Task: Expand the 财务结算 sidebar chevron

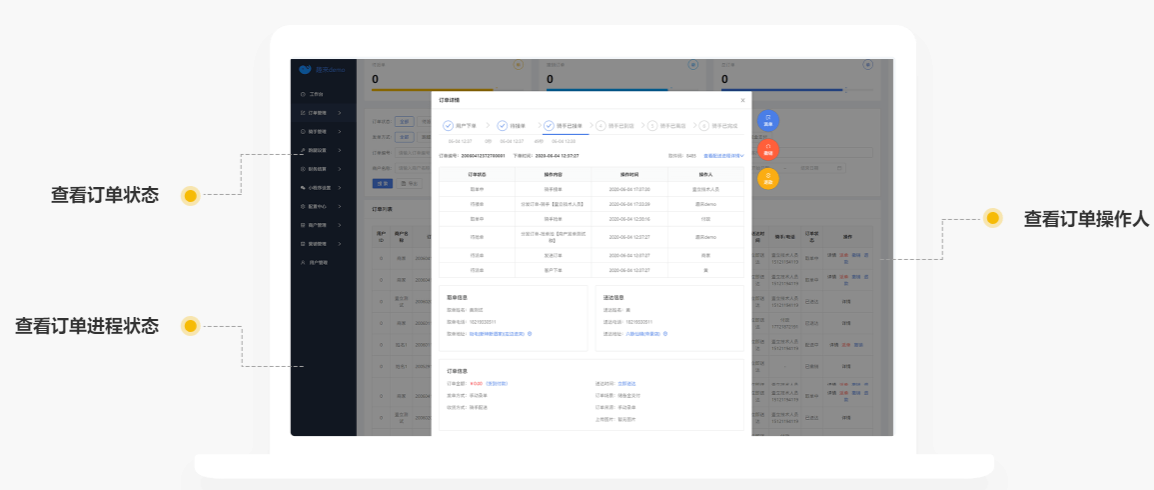Action: click(x=339, y=169)
